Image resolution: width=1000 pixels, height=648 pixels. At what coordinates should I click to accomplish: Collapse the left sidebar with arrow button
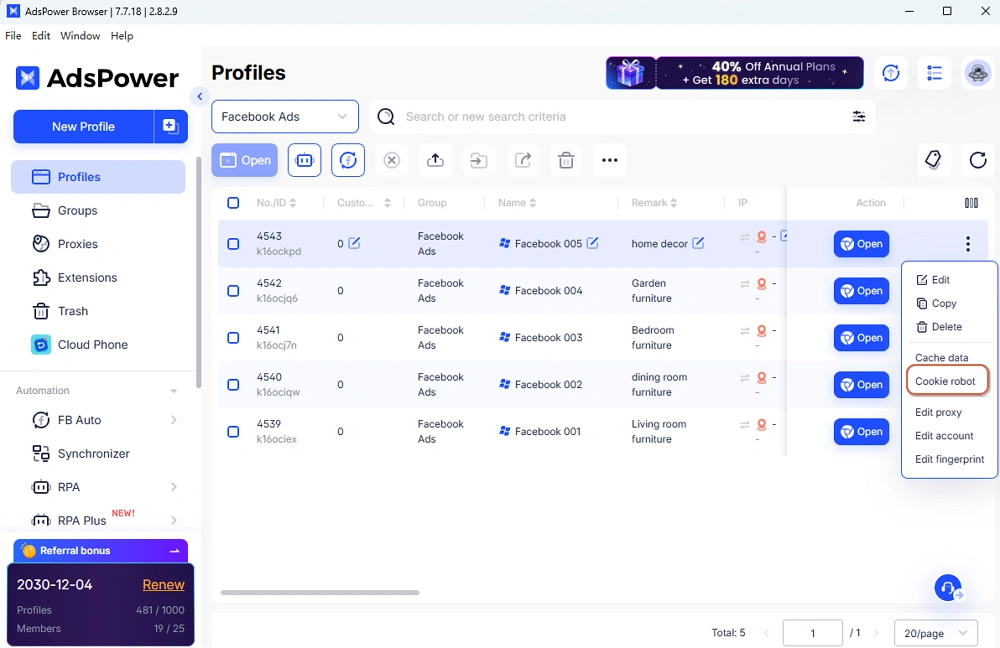[200, 97]
